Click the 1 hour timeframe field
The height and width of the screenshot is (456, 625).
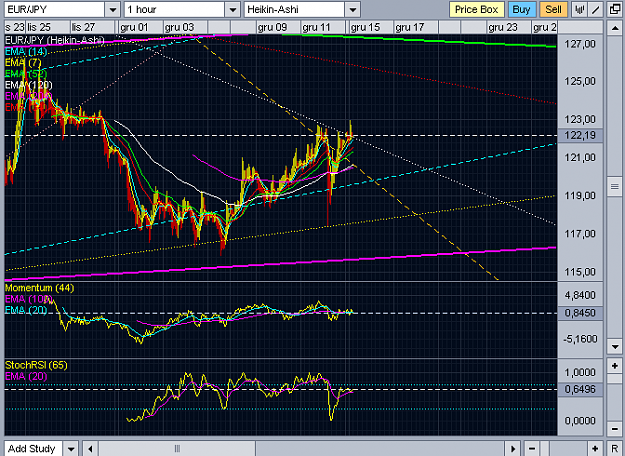[175, 10]
